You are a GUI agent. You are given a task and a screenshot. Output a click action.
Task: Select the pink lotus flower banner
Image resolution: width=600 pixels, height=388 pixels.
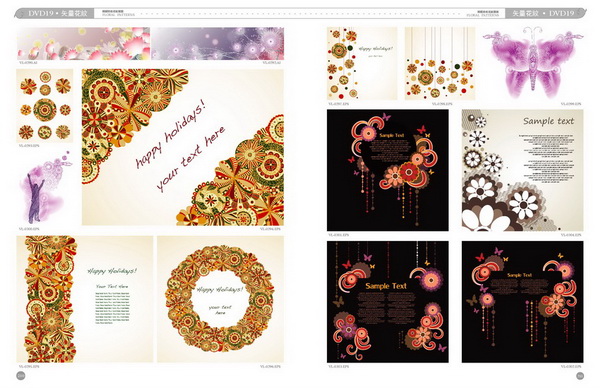84,43
